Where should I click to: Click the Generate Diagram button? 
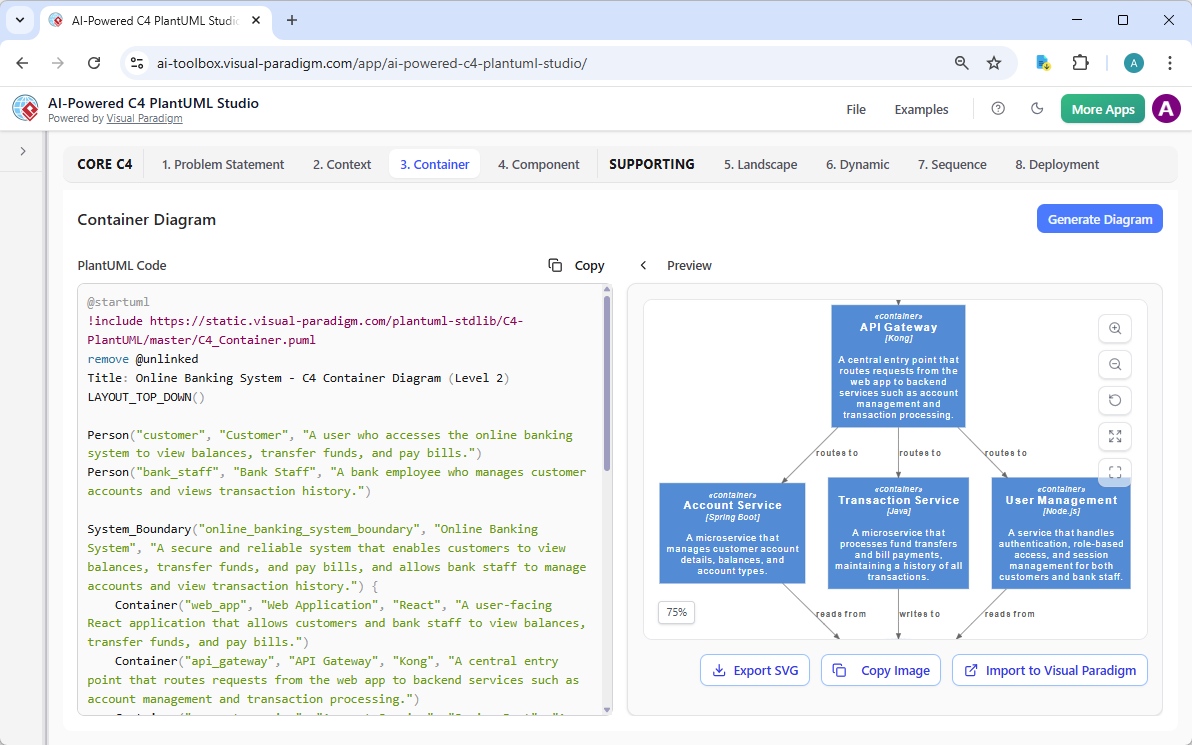coord(1100,218)
